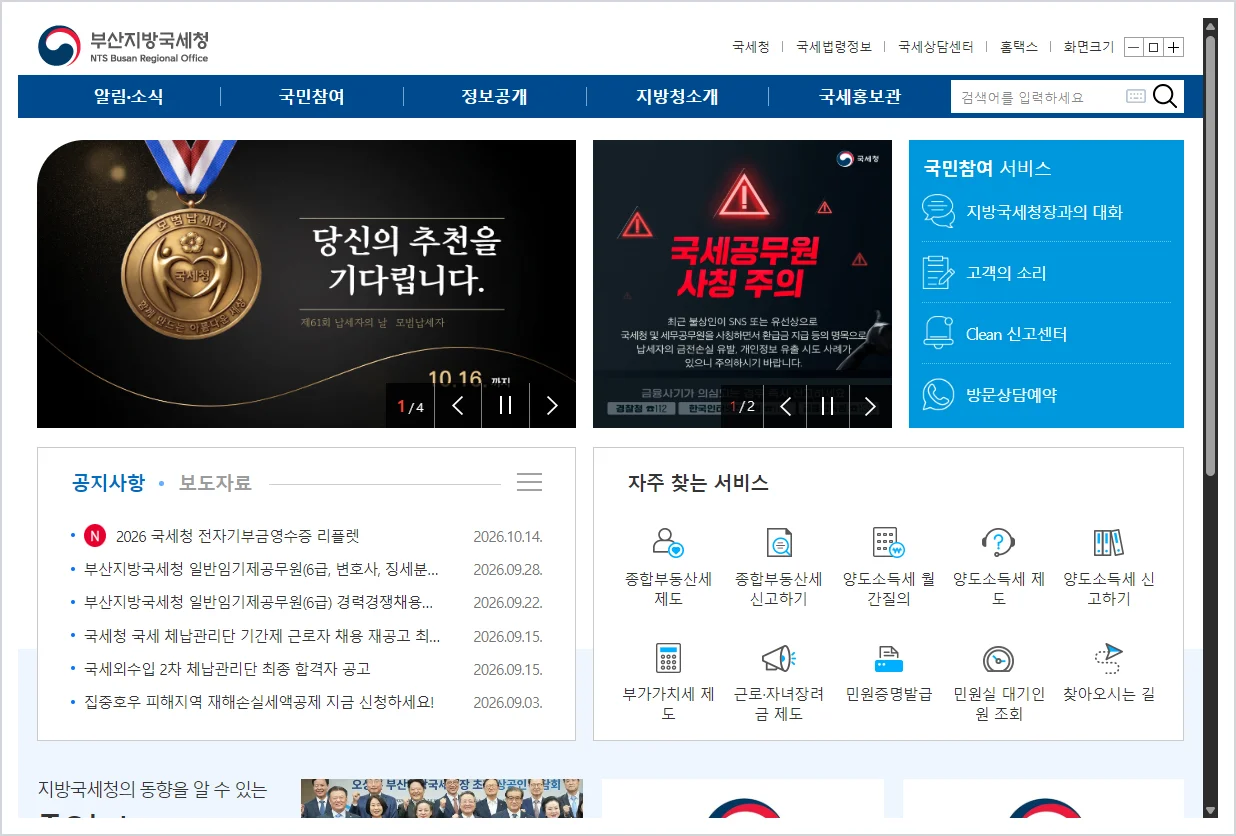The image size is (1236, 836).
Task: Open 찾아오시는 길 directions icon
Action: 1109,658
